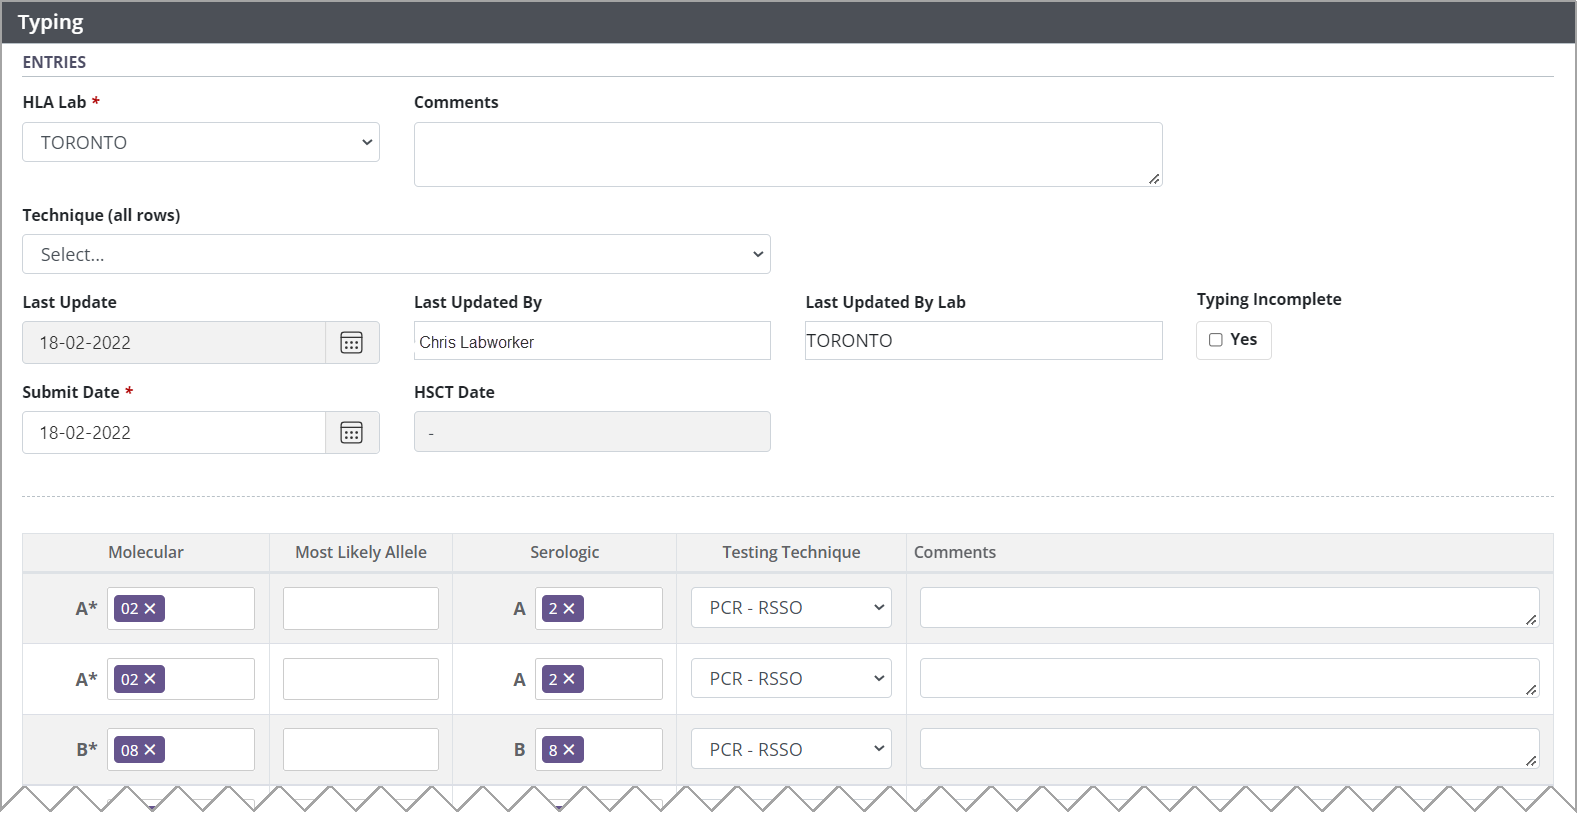The image size is (1577, 813).
Task: Click the Last Updated By Lab field
Action: (x=984, y=341)
